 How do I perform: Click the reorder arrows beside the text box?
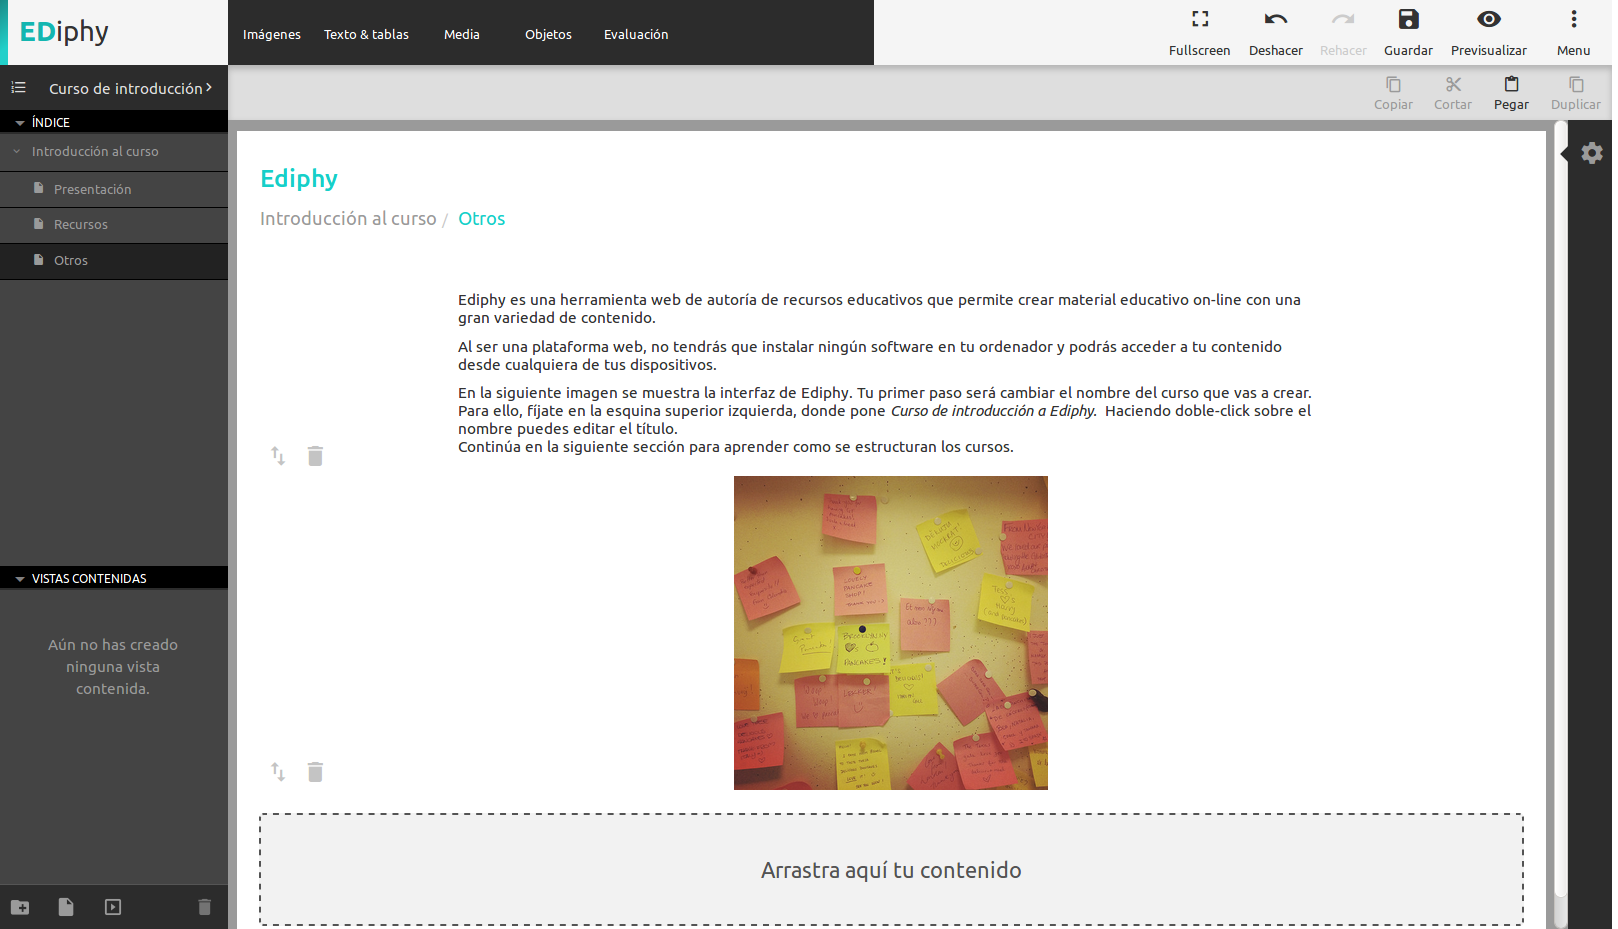(x=278, y=456)
